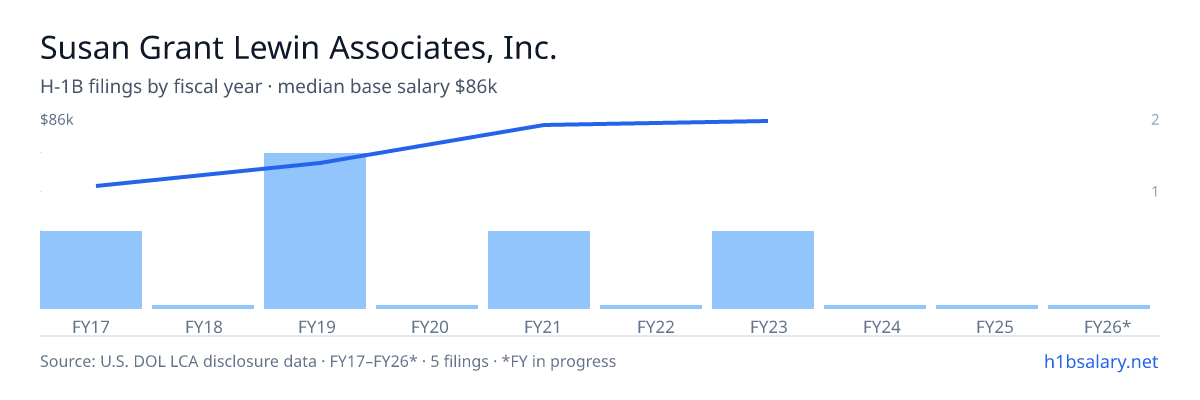
Task: Click the $86k axis label
Action: coord(57,120)
